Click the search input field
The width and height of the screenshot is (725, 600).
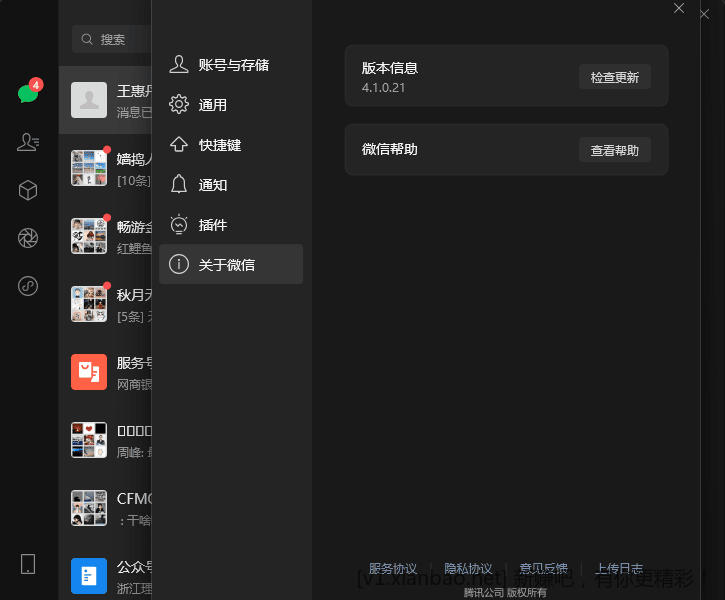coord(111,39)
